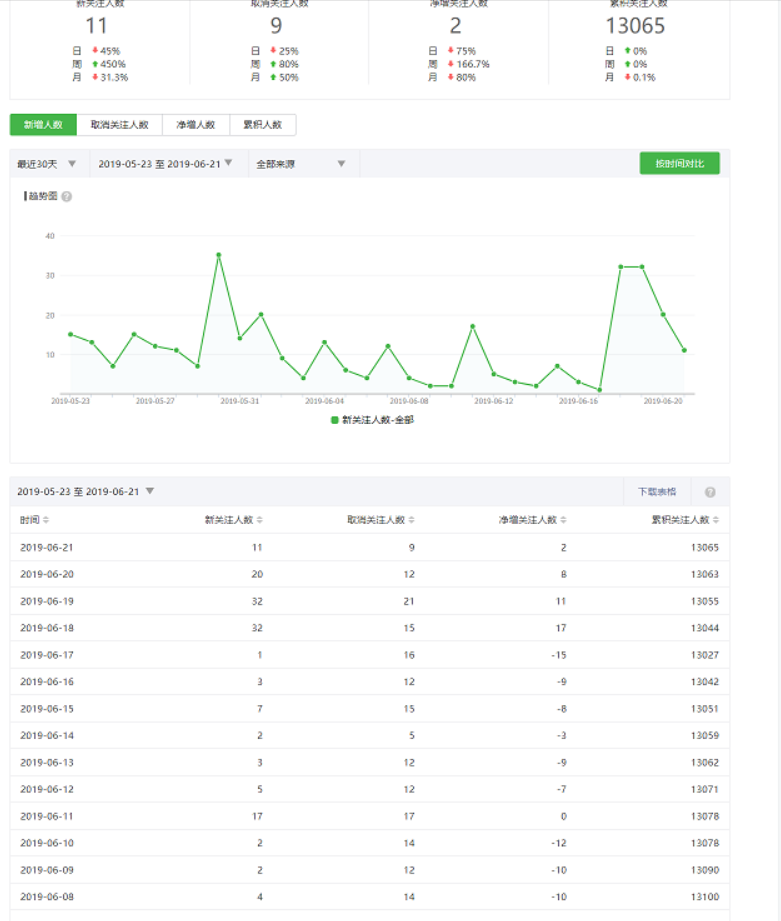Open the table help question icon

coord(710,492)
